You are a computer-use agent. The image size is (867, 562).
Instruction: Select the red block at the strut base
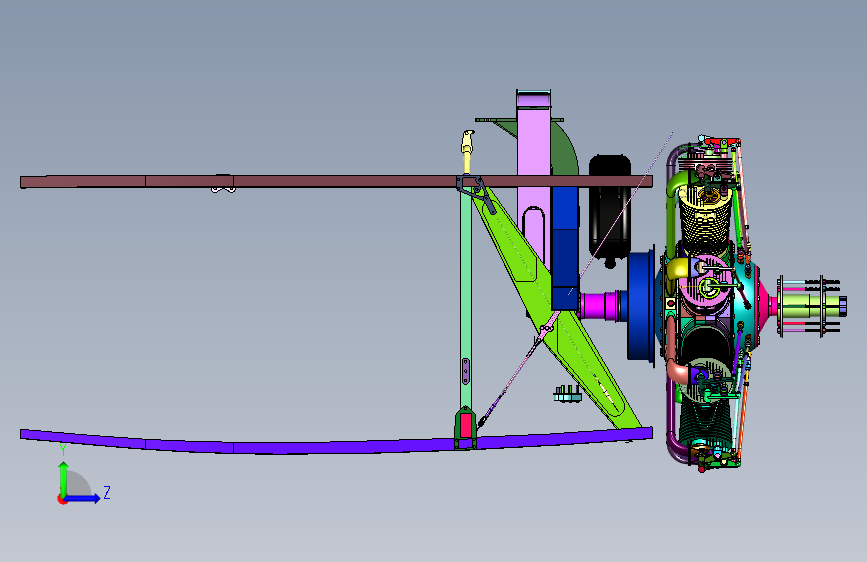click(x=466, y=426)
